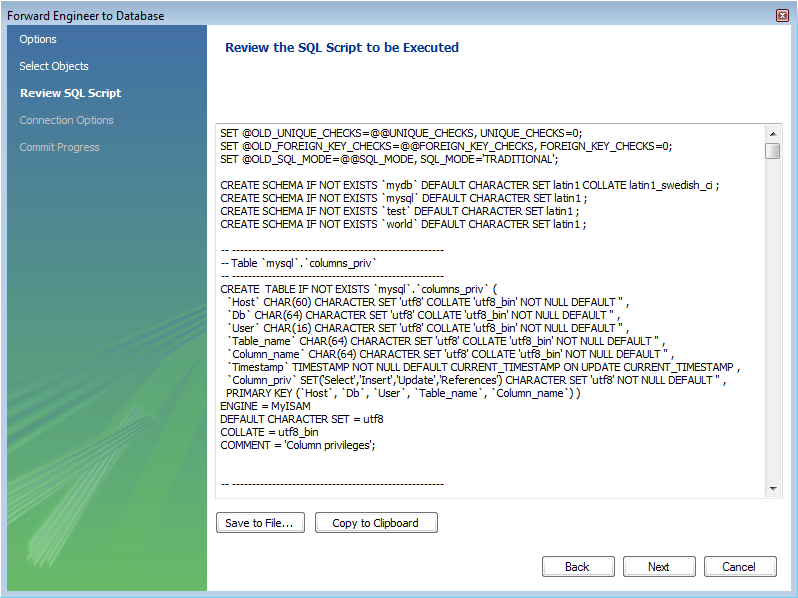This screenshot has height=598, width=798.
Task: Proceed by clicking Next
Action: (x=658, y=567)
